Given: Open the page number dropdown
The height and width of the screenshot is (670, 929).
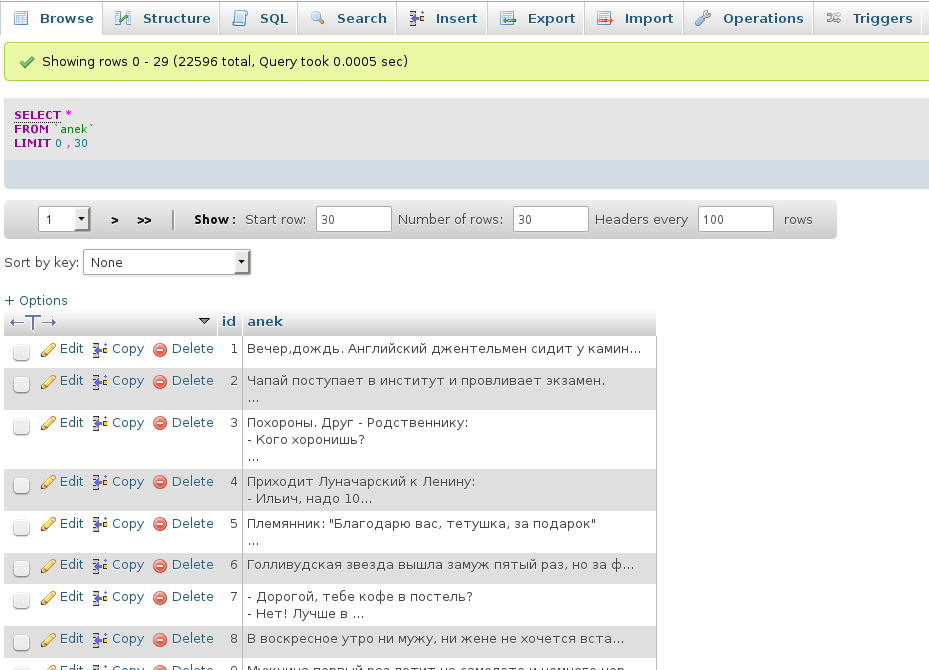Looking at the screenshot, I should (x=64, y=219).
